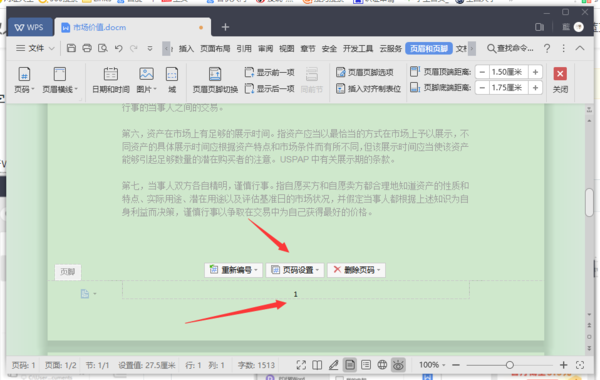600x380 pixels.
Task: Edit the 1.50厘米 header distance field
Action: click(508, 72)
